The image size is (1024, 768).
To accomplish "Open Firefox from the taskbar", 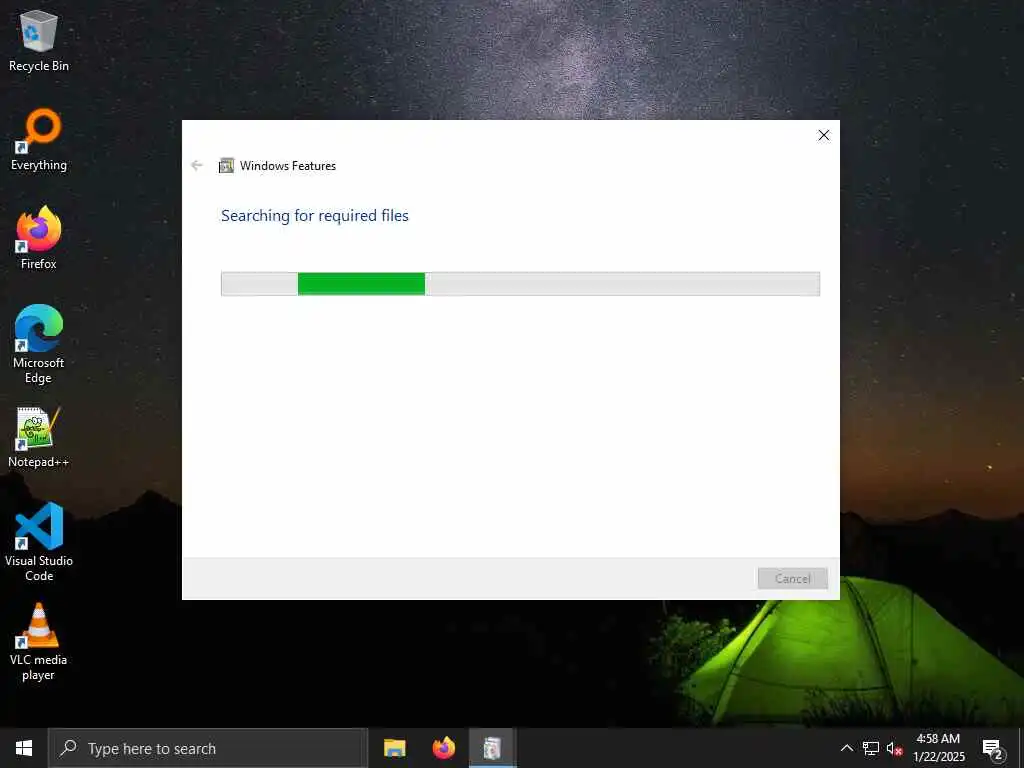I will pos(443,748).
